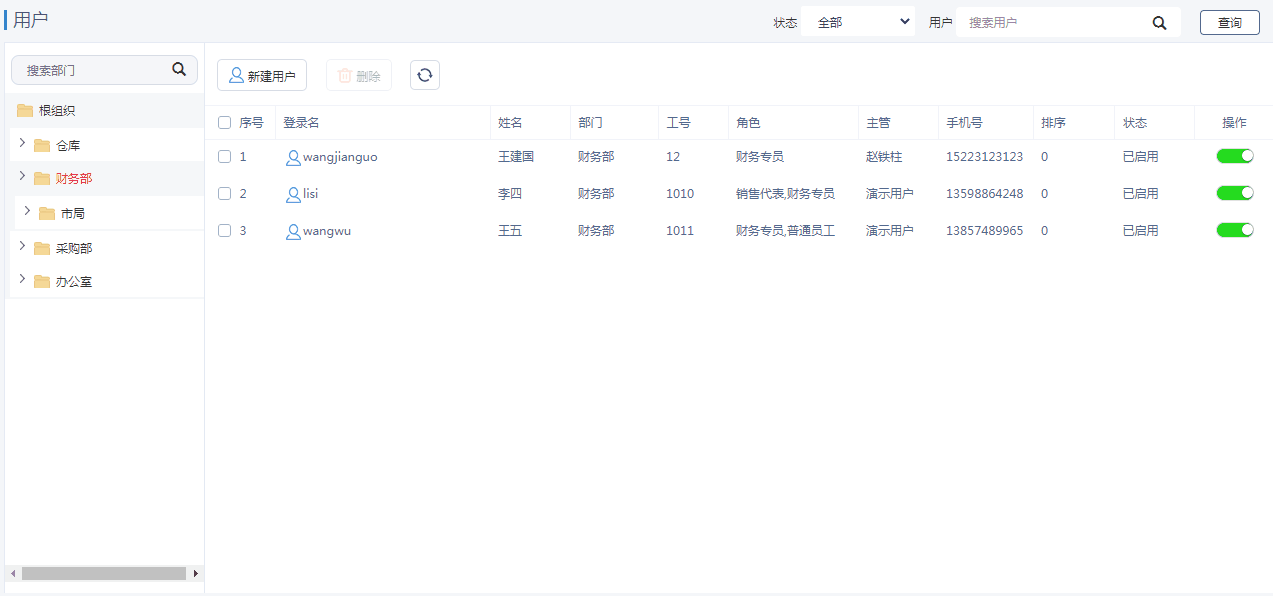
Task: Open the 状态 dropdown showing 全部
Action: point(858,22)
